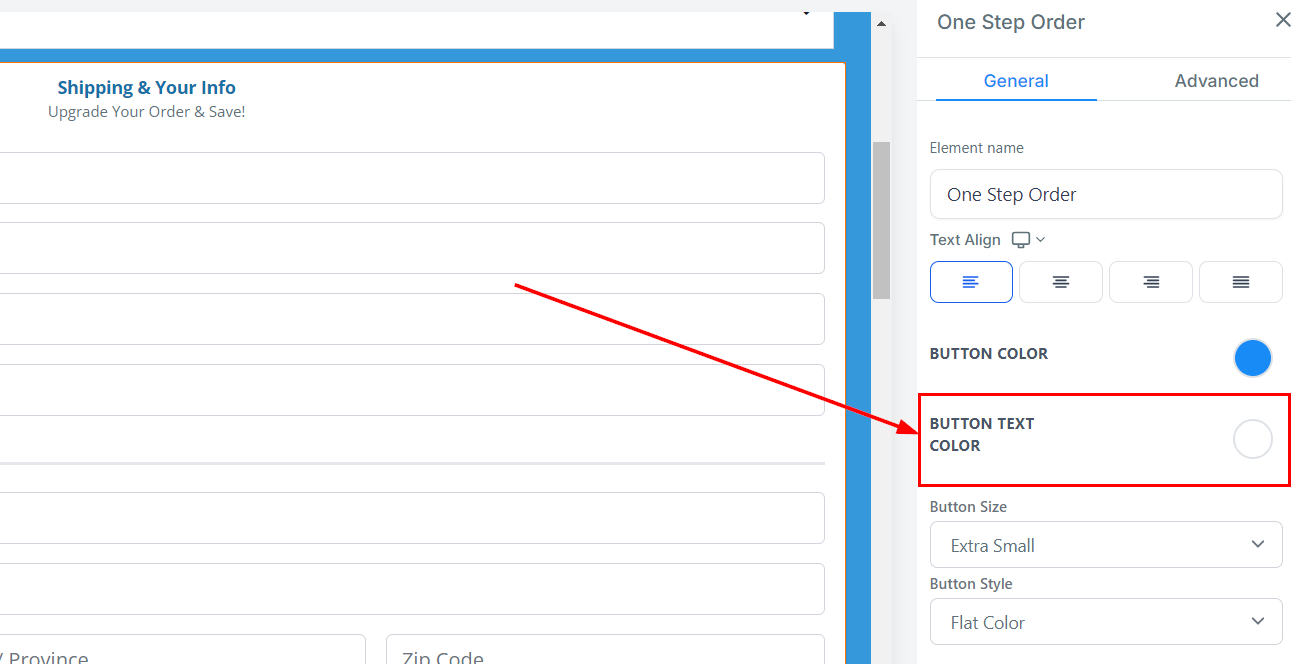Click the Element name input field
This screenshot has width=1291, height=664.
[x=1105, y=194]
